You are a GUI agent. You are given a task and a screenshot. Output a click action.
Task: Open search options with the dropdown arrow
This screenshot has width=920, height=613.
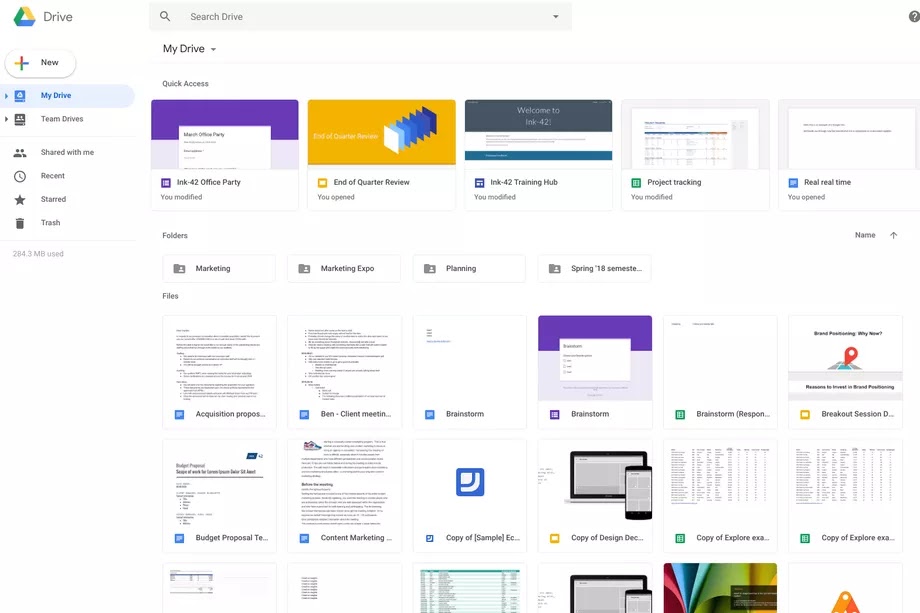(556, 16)
